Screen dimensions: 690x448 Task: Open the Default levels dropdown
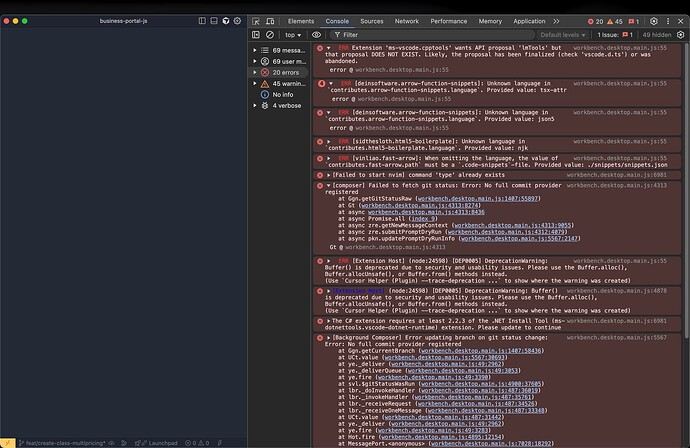pos(563,35)
